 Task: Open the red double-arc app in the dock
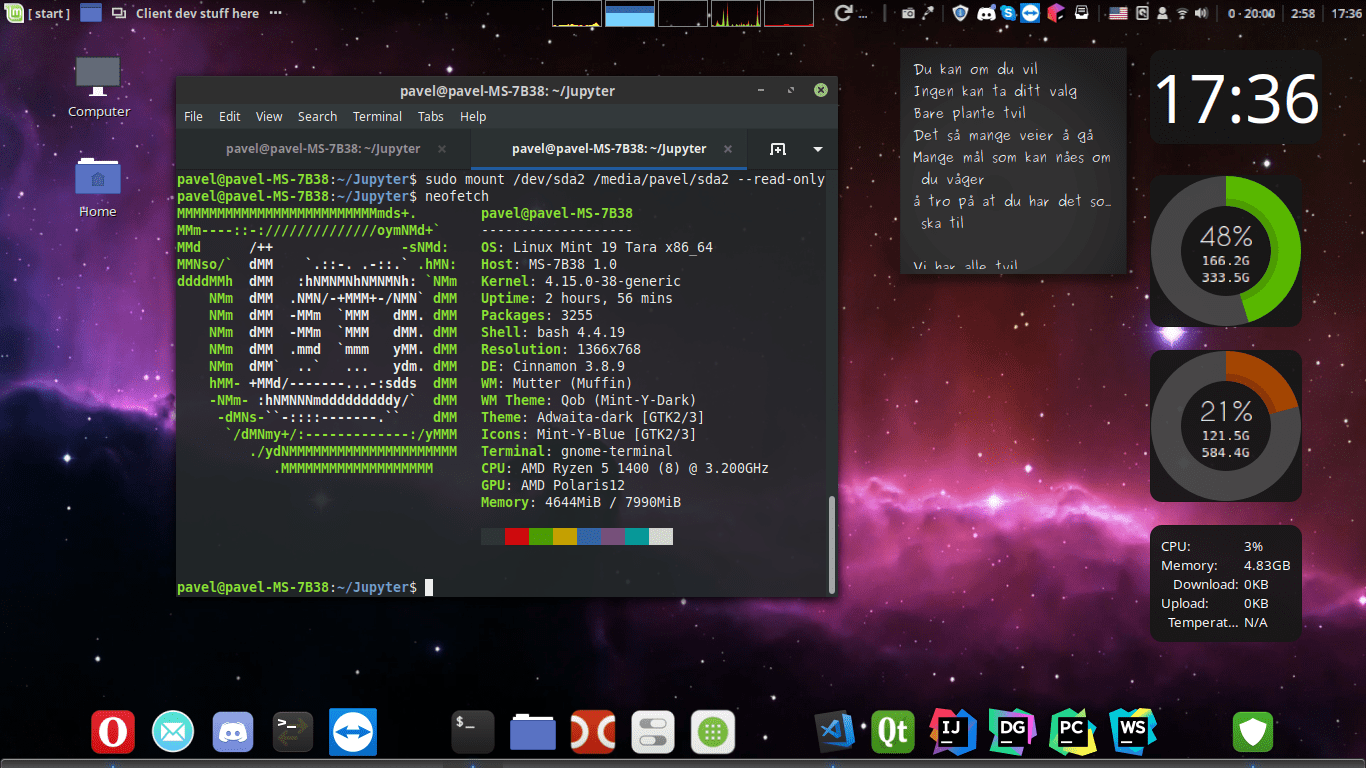coord(592,732)
